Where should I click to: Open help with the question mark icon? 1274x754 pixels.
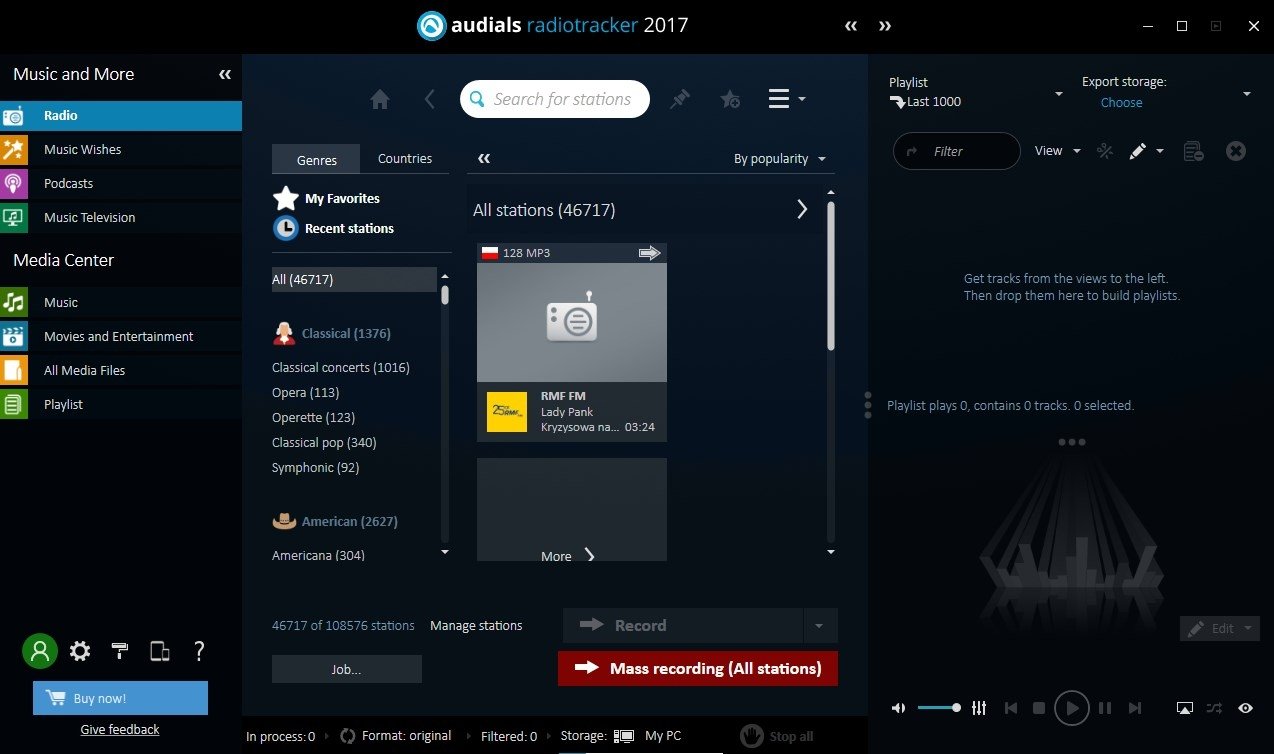[x=199, y=651]
